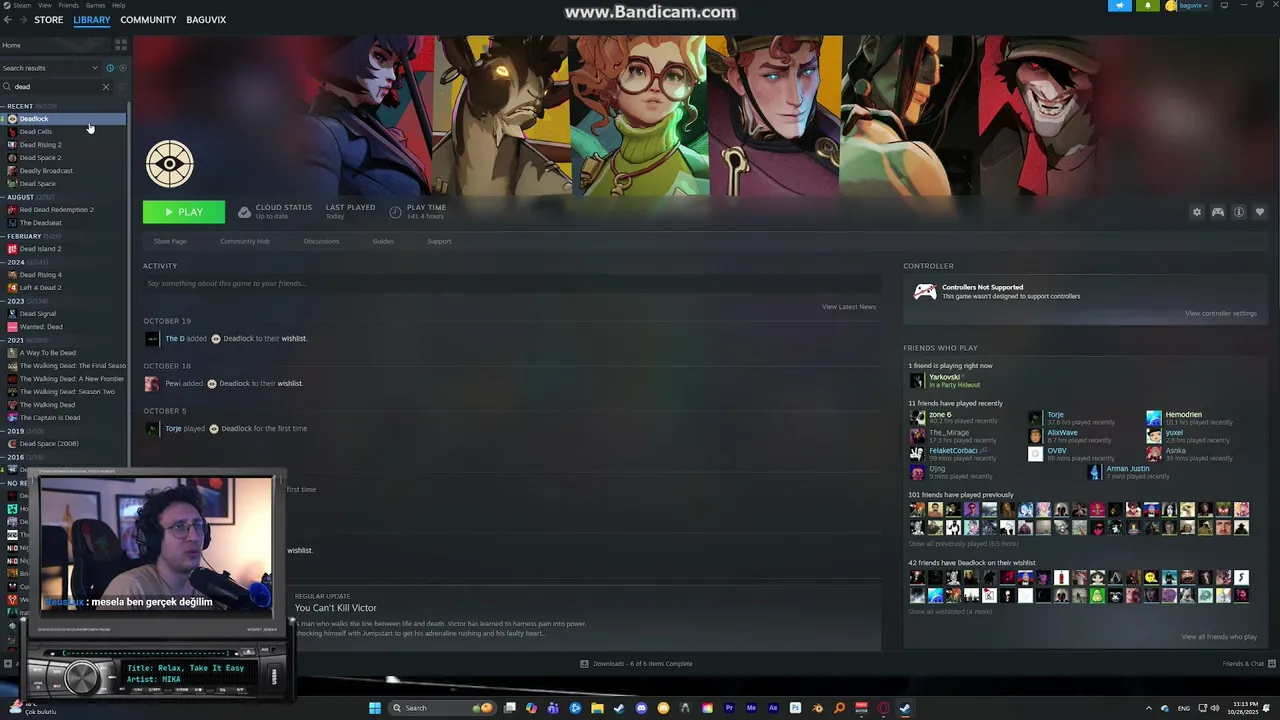Screen dimensions: 1280x720
Task: Open Deadlock Guides link
Action: click(x=383, y=241)
